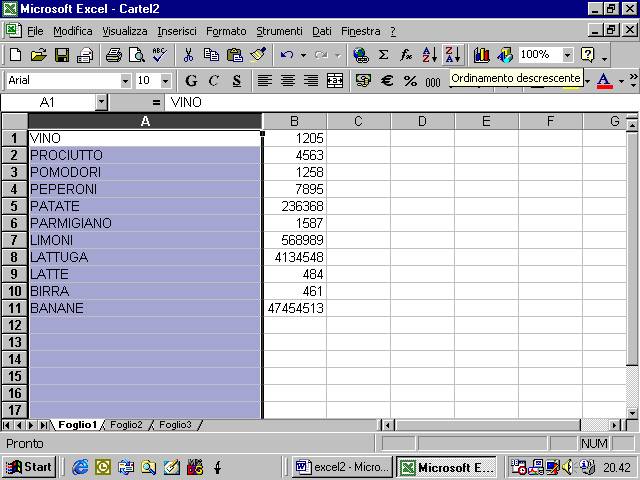Open print preview with magnifier page icon
Viewport: 640px width, 480px height.
pos(137,55)
